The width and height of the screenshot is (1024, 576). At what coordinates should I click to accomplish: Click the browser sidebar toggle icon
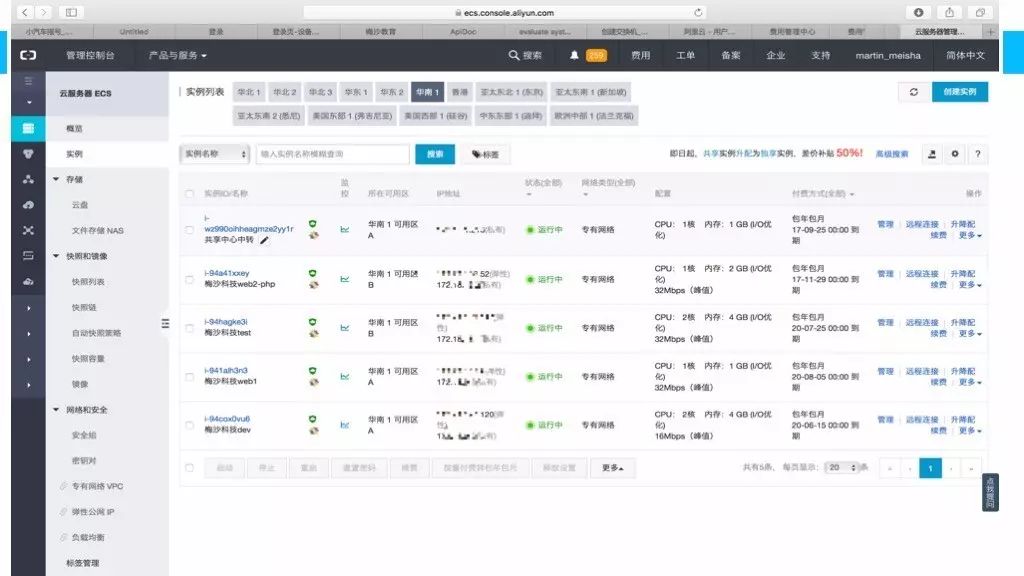[71, 12]
